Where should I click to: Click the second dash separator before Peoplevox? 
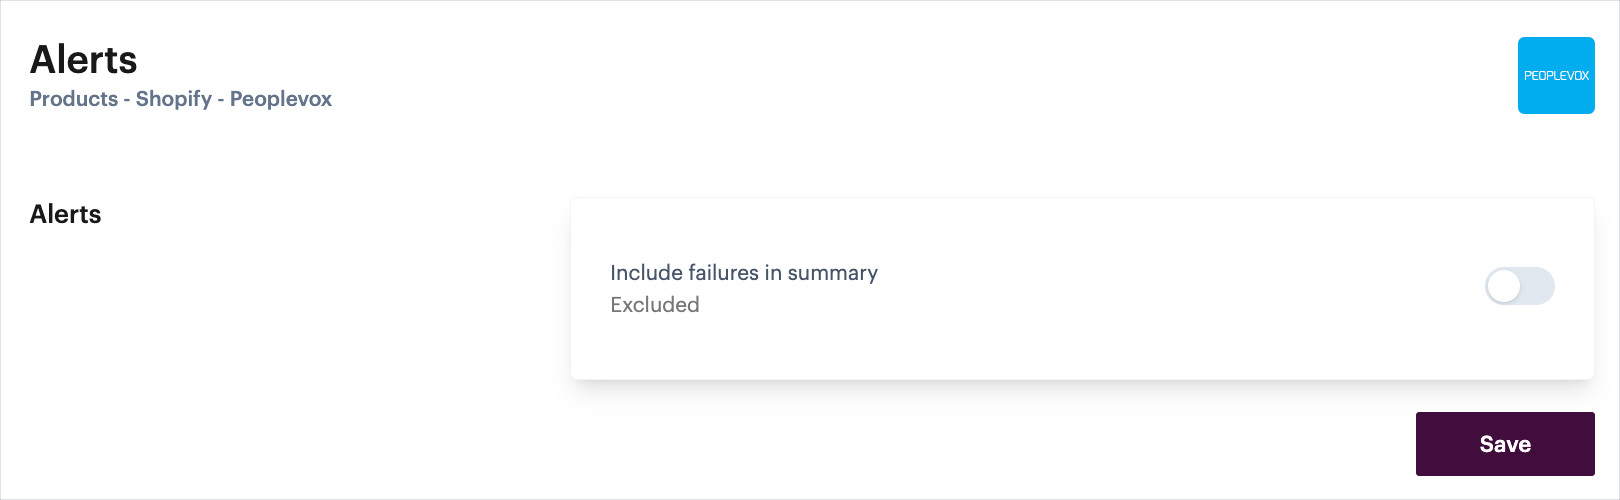(221, 99)
